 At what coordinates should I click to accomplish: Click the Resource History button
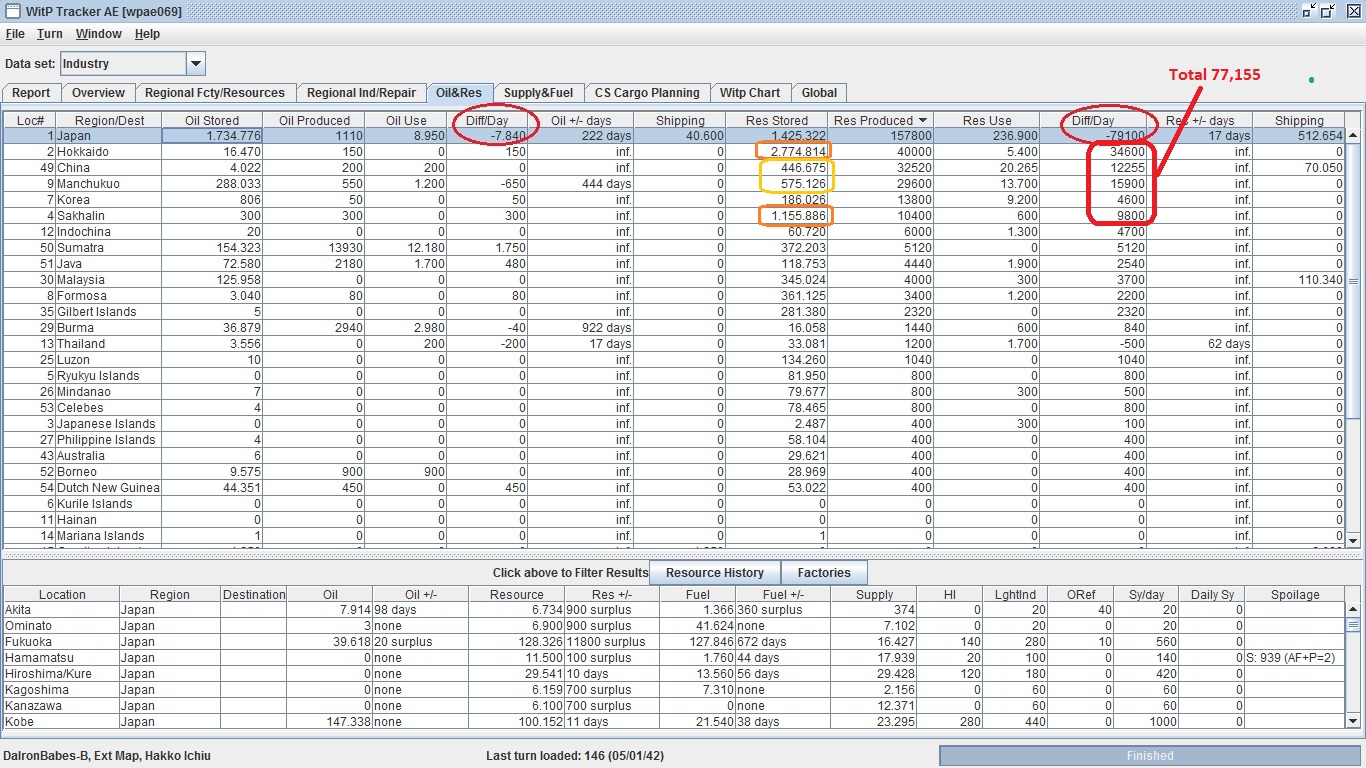tap(715, 573)
